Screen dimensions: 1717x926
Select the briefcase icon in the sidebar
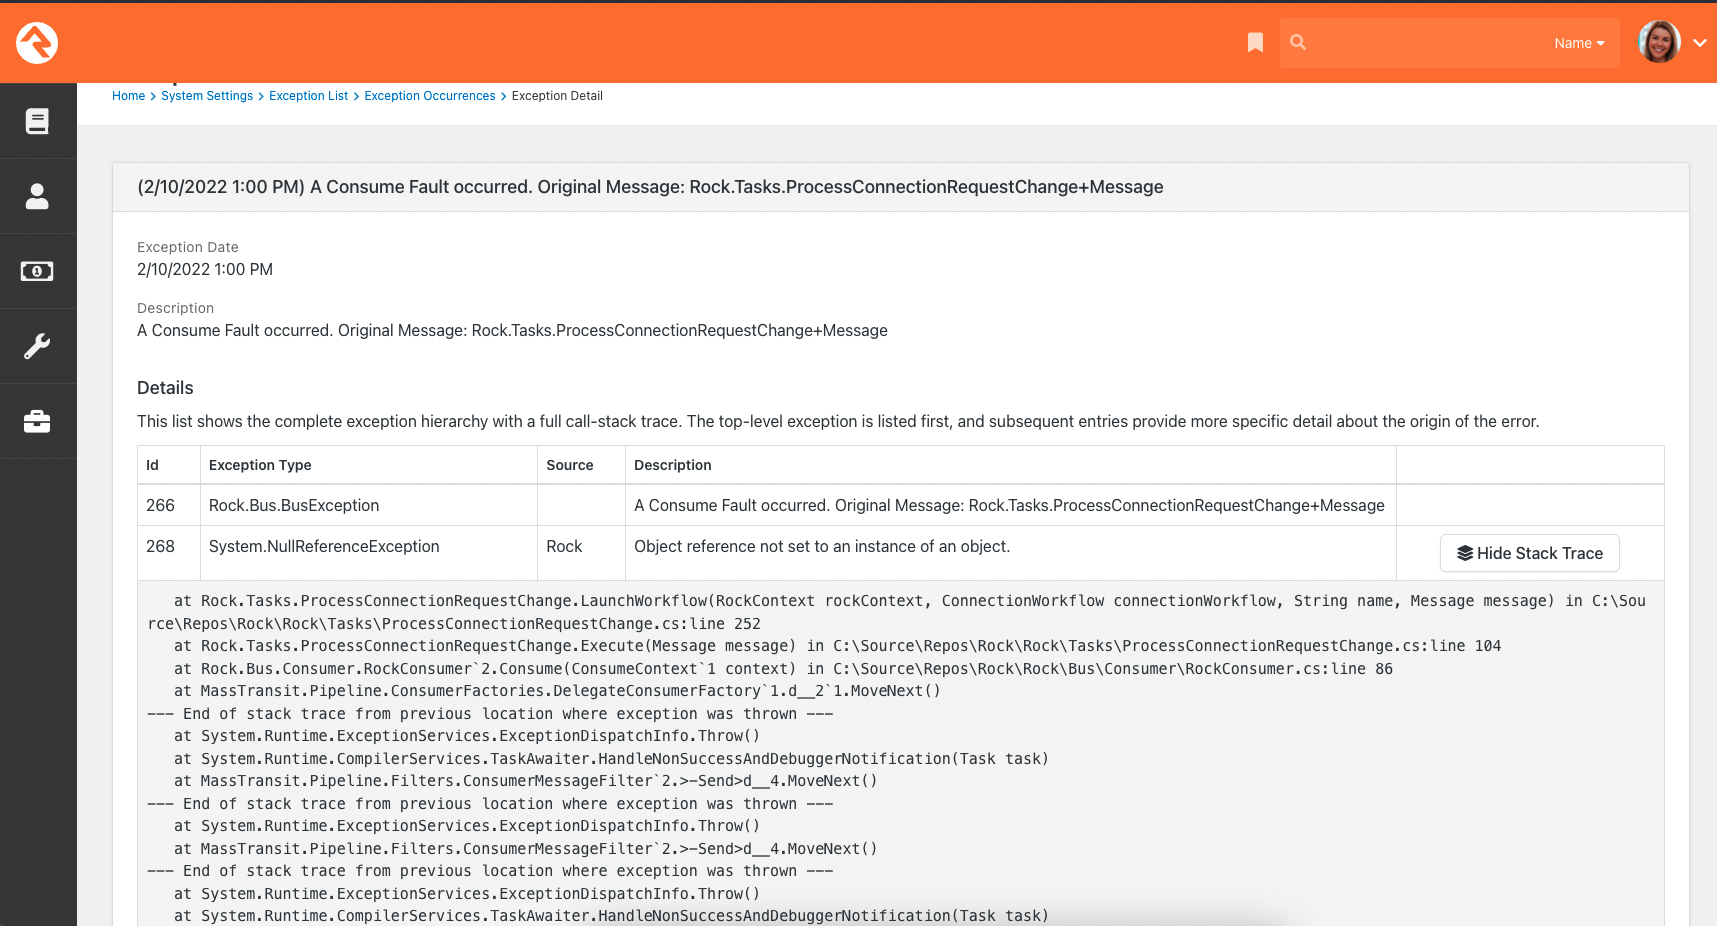[38, 420]
